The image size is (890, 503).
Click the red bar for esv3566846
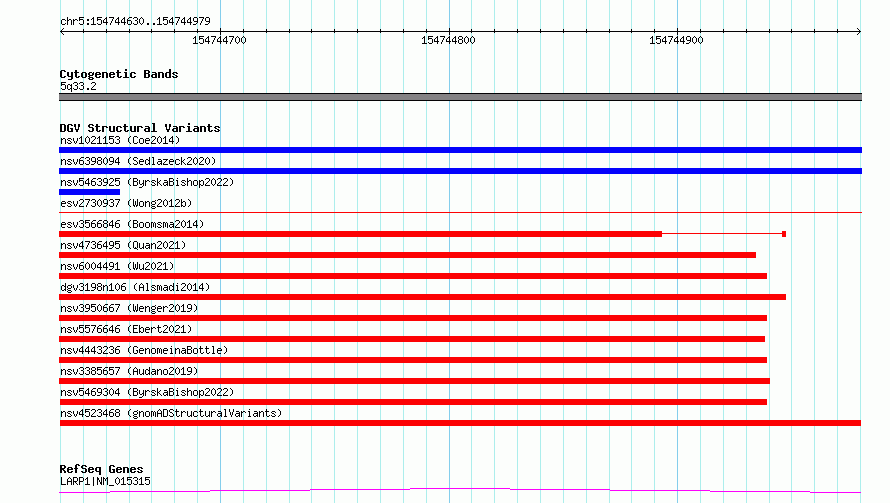tap(360, 234)
